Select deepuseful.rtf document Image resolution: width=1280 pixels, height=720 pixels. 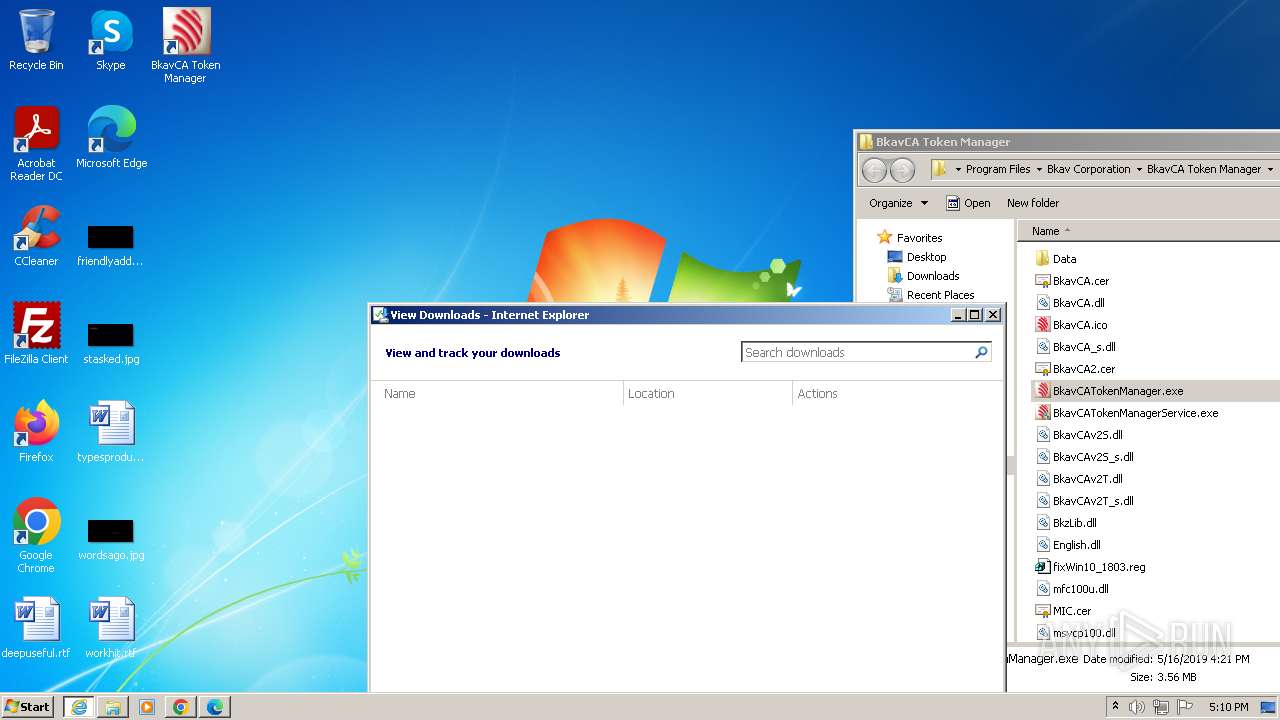point(36,628)
